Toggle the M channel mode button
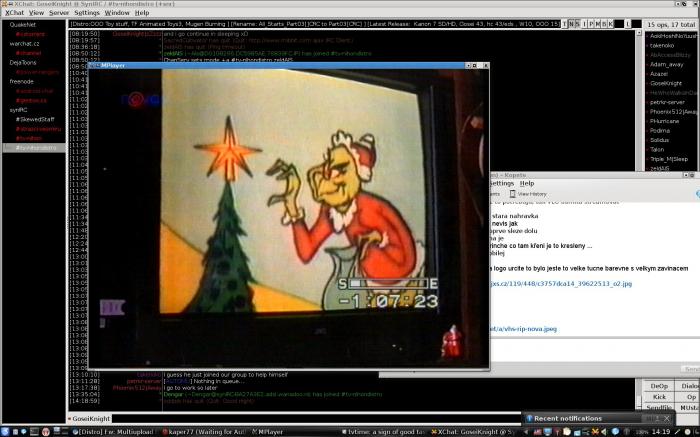This screenshot has height=437, width=700. (x=598, y=24)
